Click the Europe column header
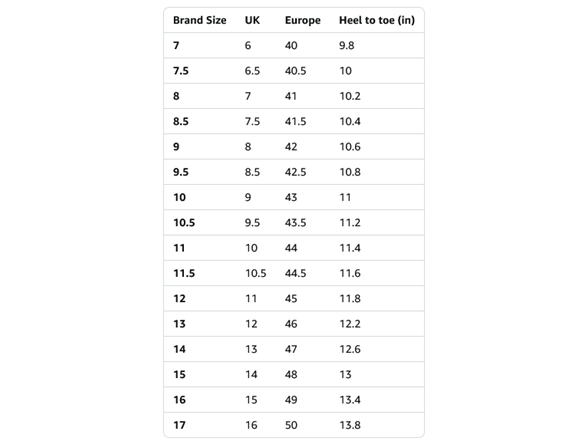588x441 pixels. tap(303, 21)
